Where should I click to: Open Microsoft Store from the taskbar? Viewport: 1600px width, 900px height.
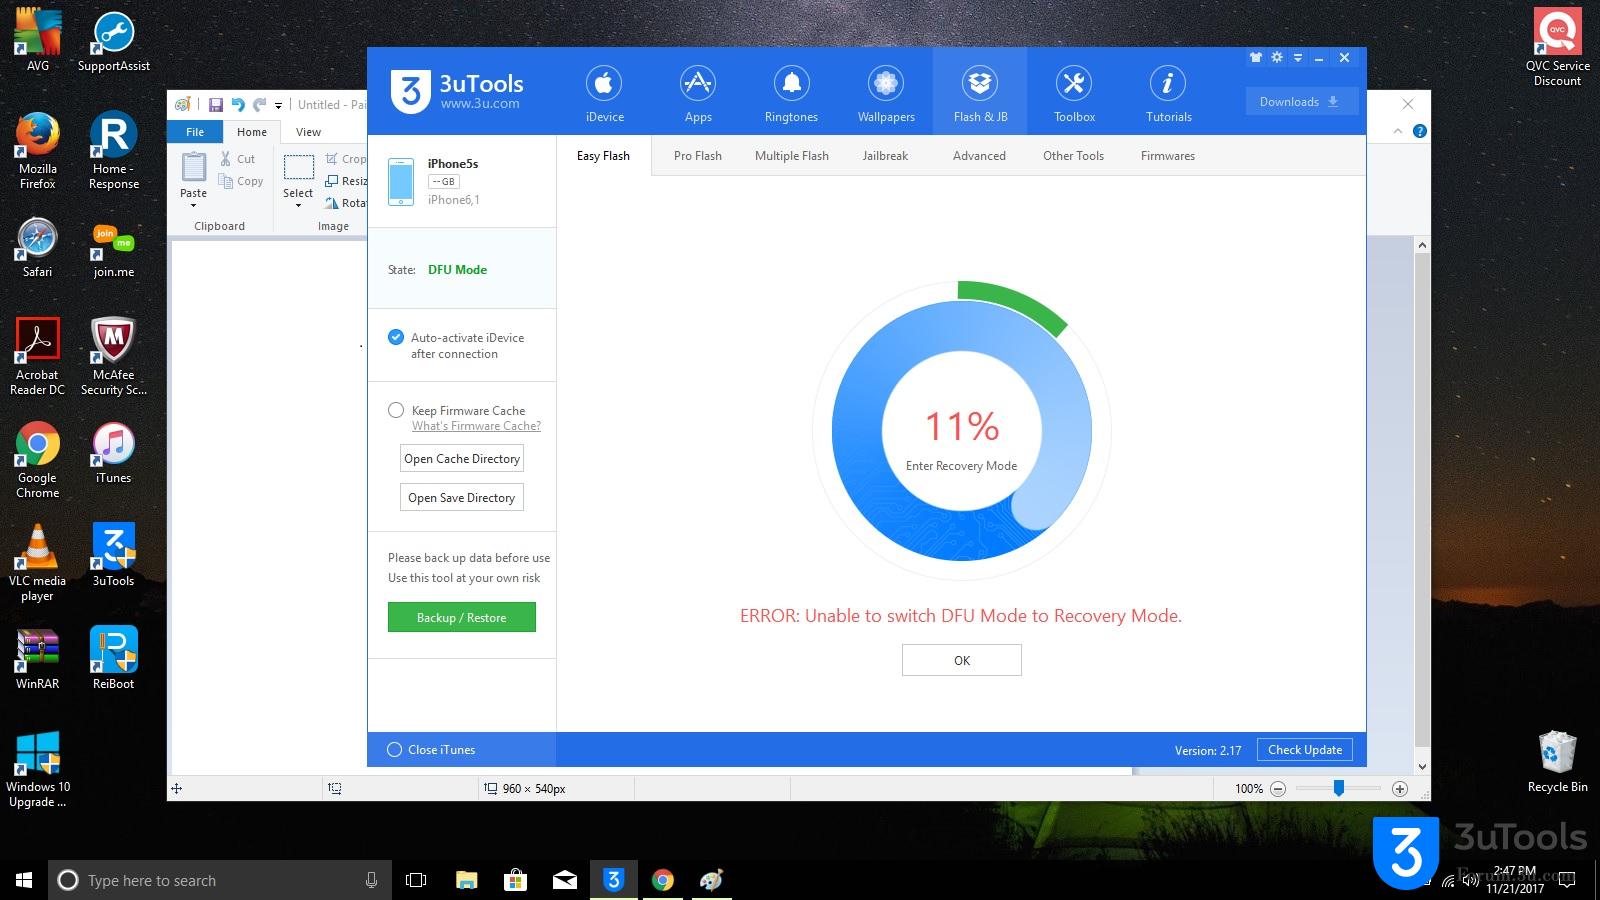click(x=516, y=880)
